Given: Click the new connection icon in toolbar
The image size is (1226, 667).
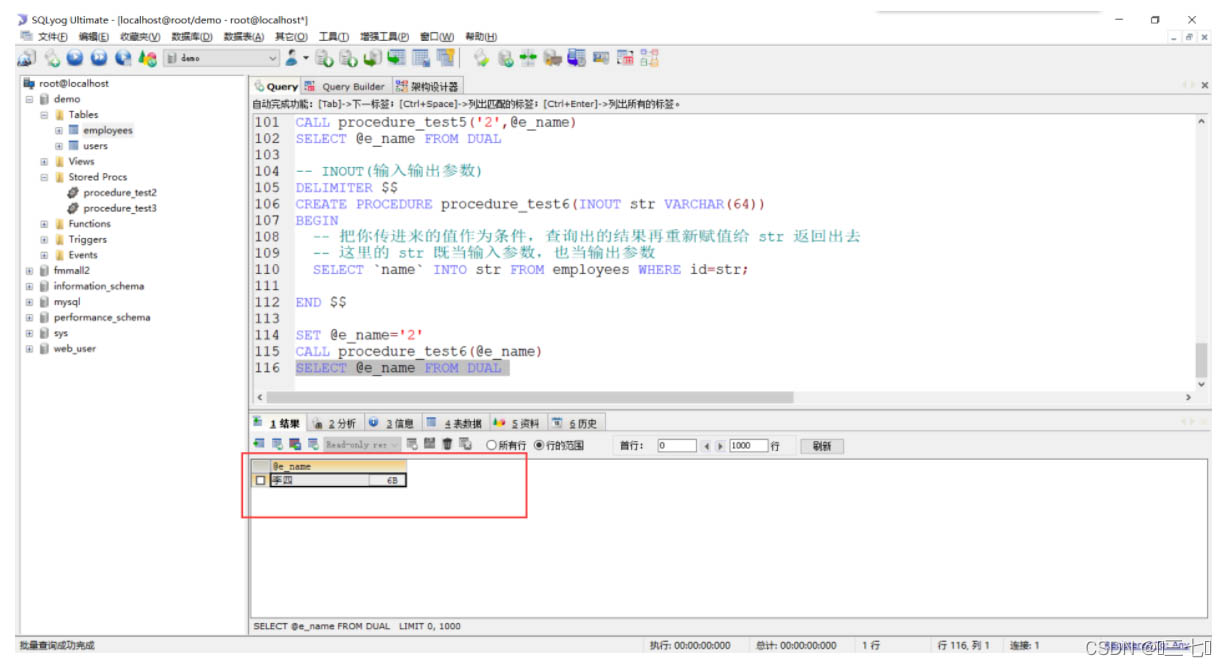Looking at the screenshot, I should (27, 59).
